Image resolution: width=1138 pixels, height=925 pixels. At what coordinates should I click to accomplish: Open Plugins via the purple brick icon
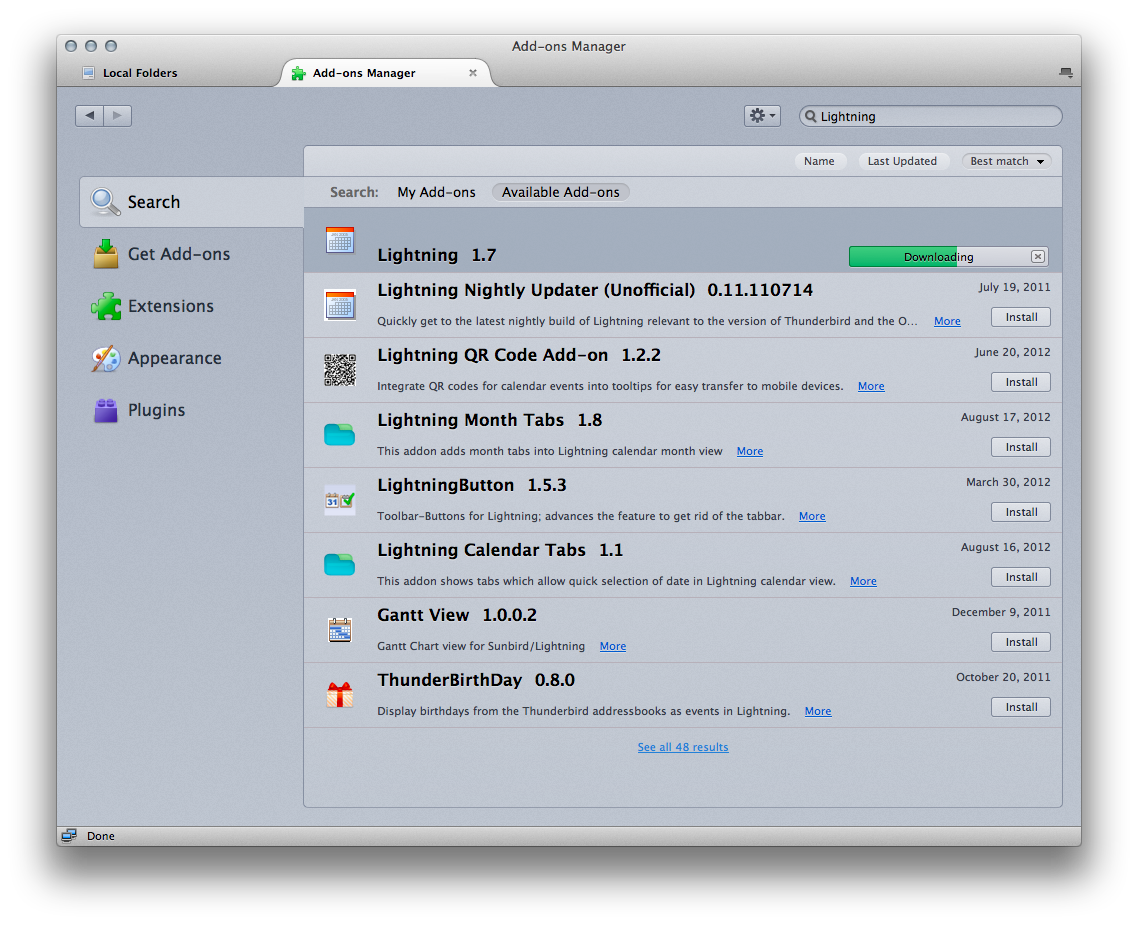tap(106, 410)
